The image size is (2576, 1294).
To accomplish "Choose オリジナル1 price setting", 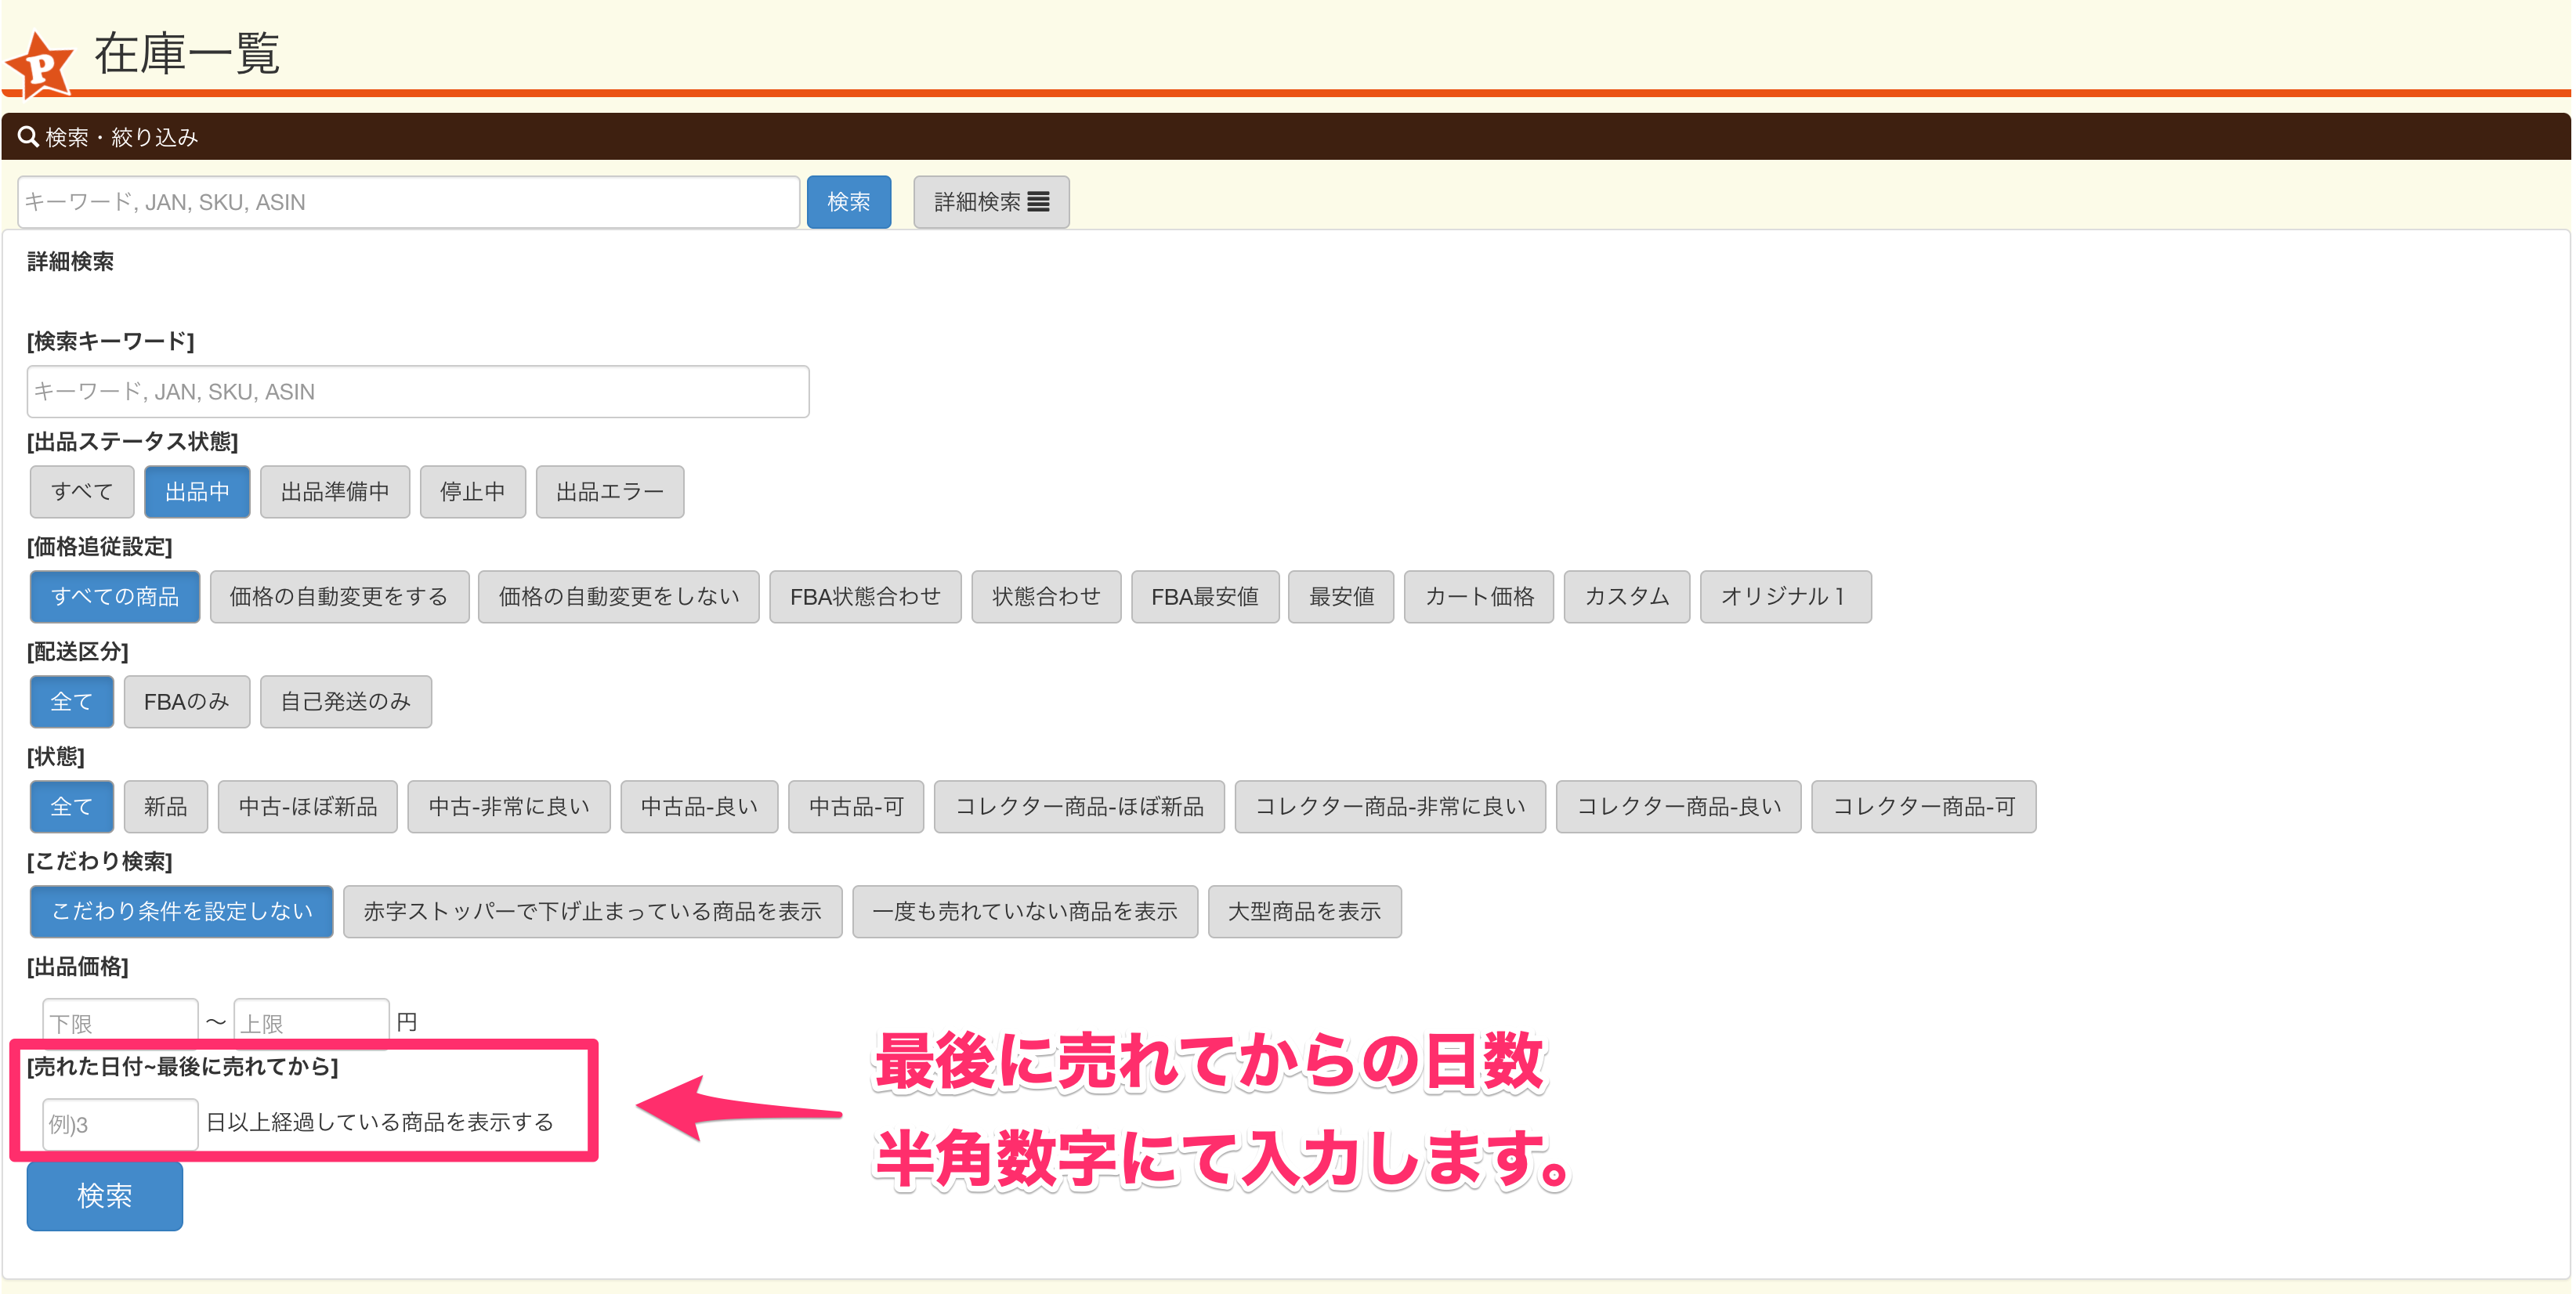I will tap(1786, 597).
